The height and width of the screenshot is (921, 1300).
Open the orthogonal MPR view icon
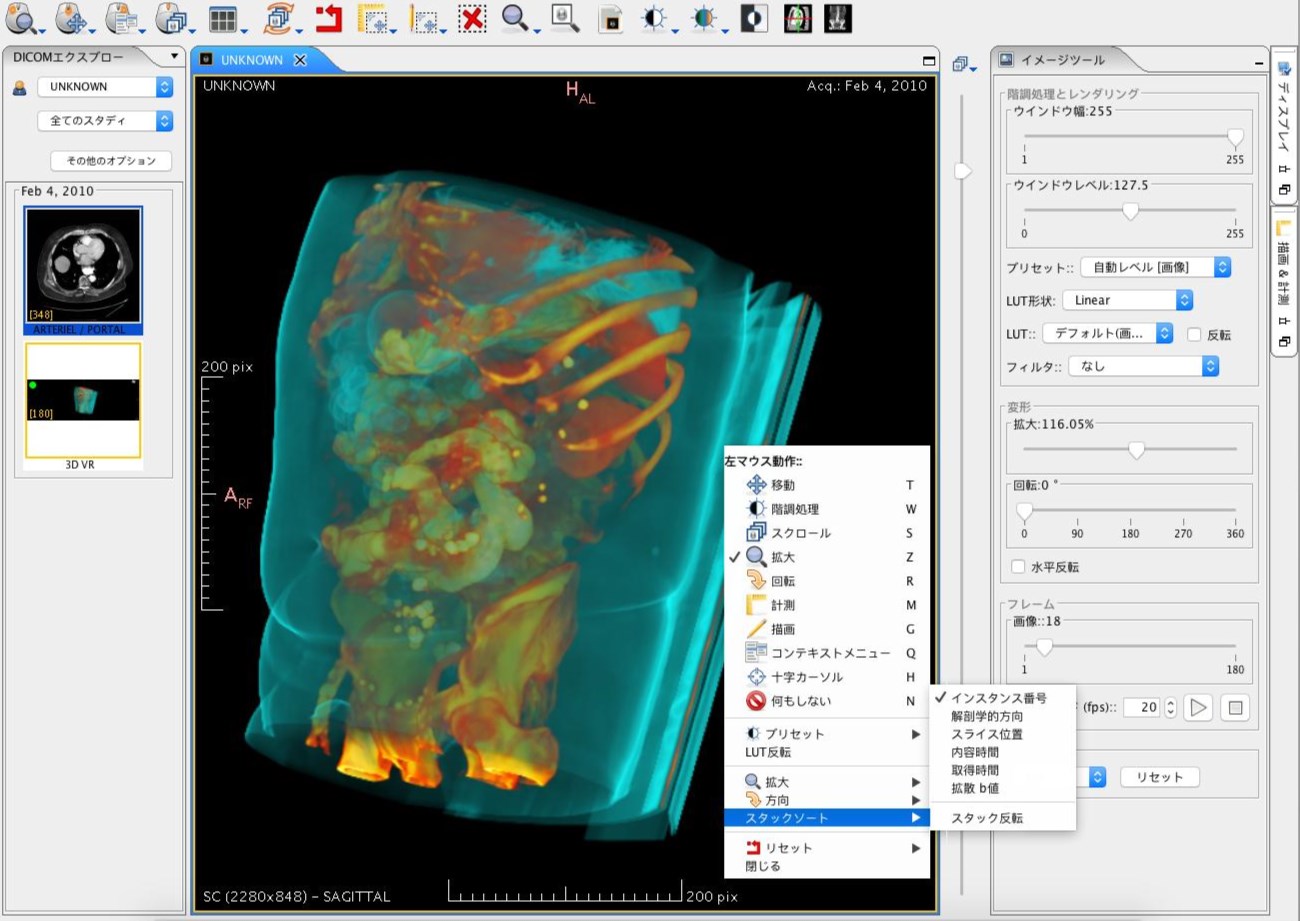[x=798, y=18]
